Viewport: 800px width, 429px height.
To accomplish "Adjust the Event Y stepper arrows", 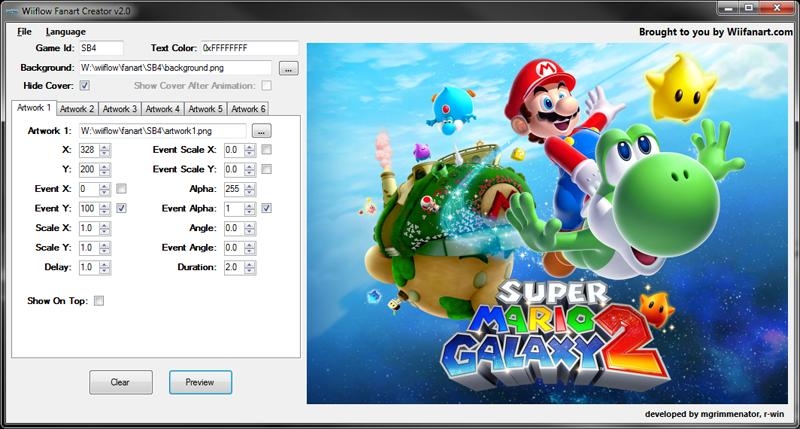I will click(105, 209).
